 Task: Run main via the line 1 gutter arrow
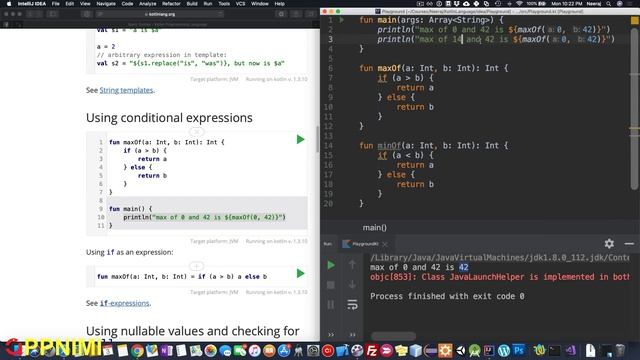(x=342, y=20)
